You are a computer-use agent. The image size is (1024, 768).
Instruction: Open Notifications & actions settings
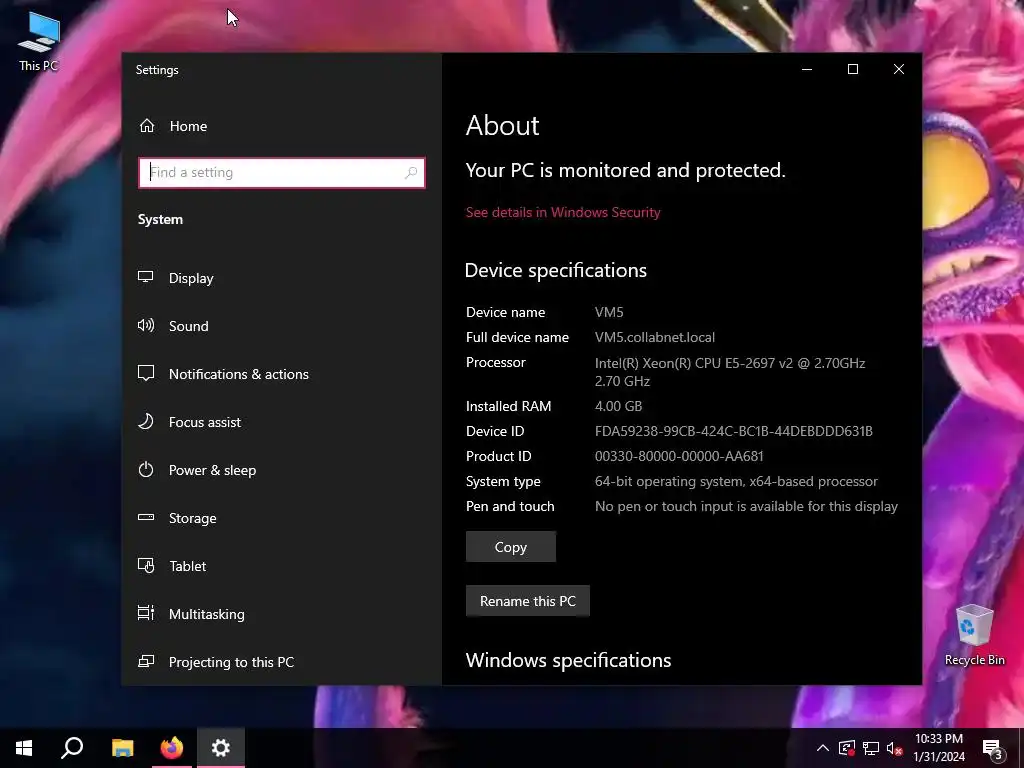tap(282, 374)
